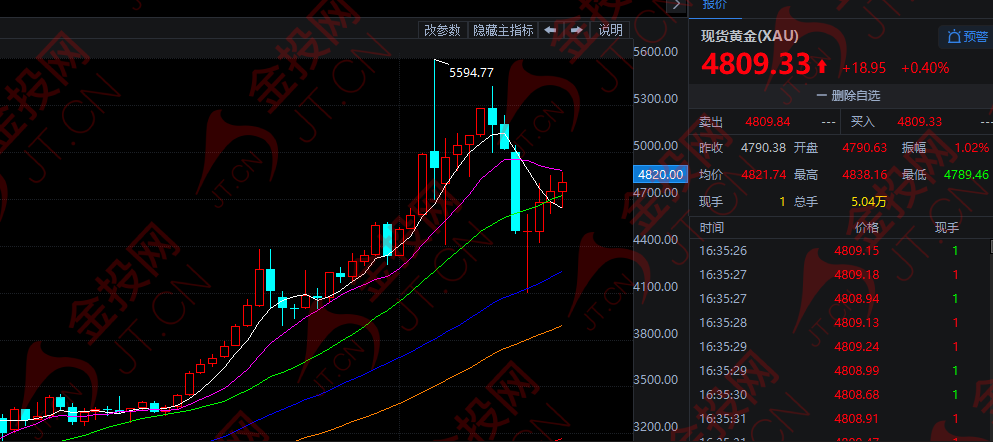
Task: Click the blue 4820.00 price axis marker
Action: [x=661, y=175]
